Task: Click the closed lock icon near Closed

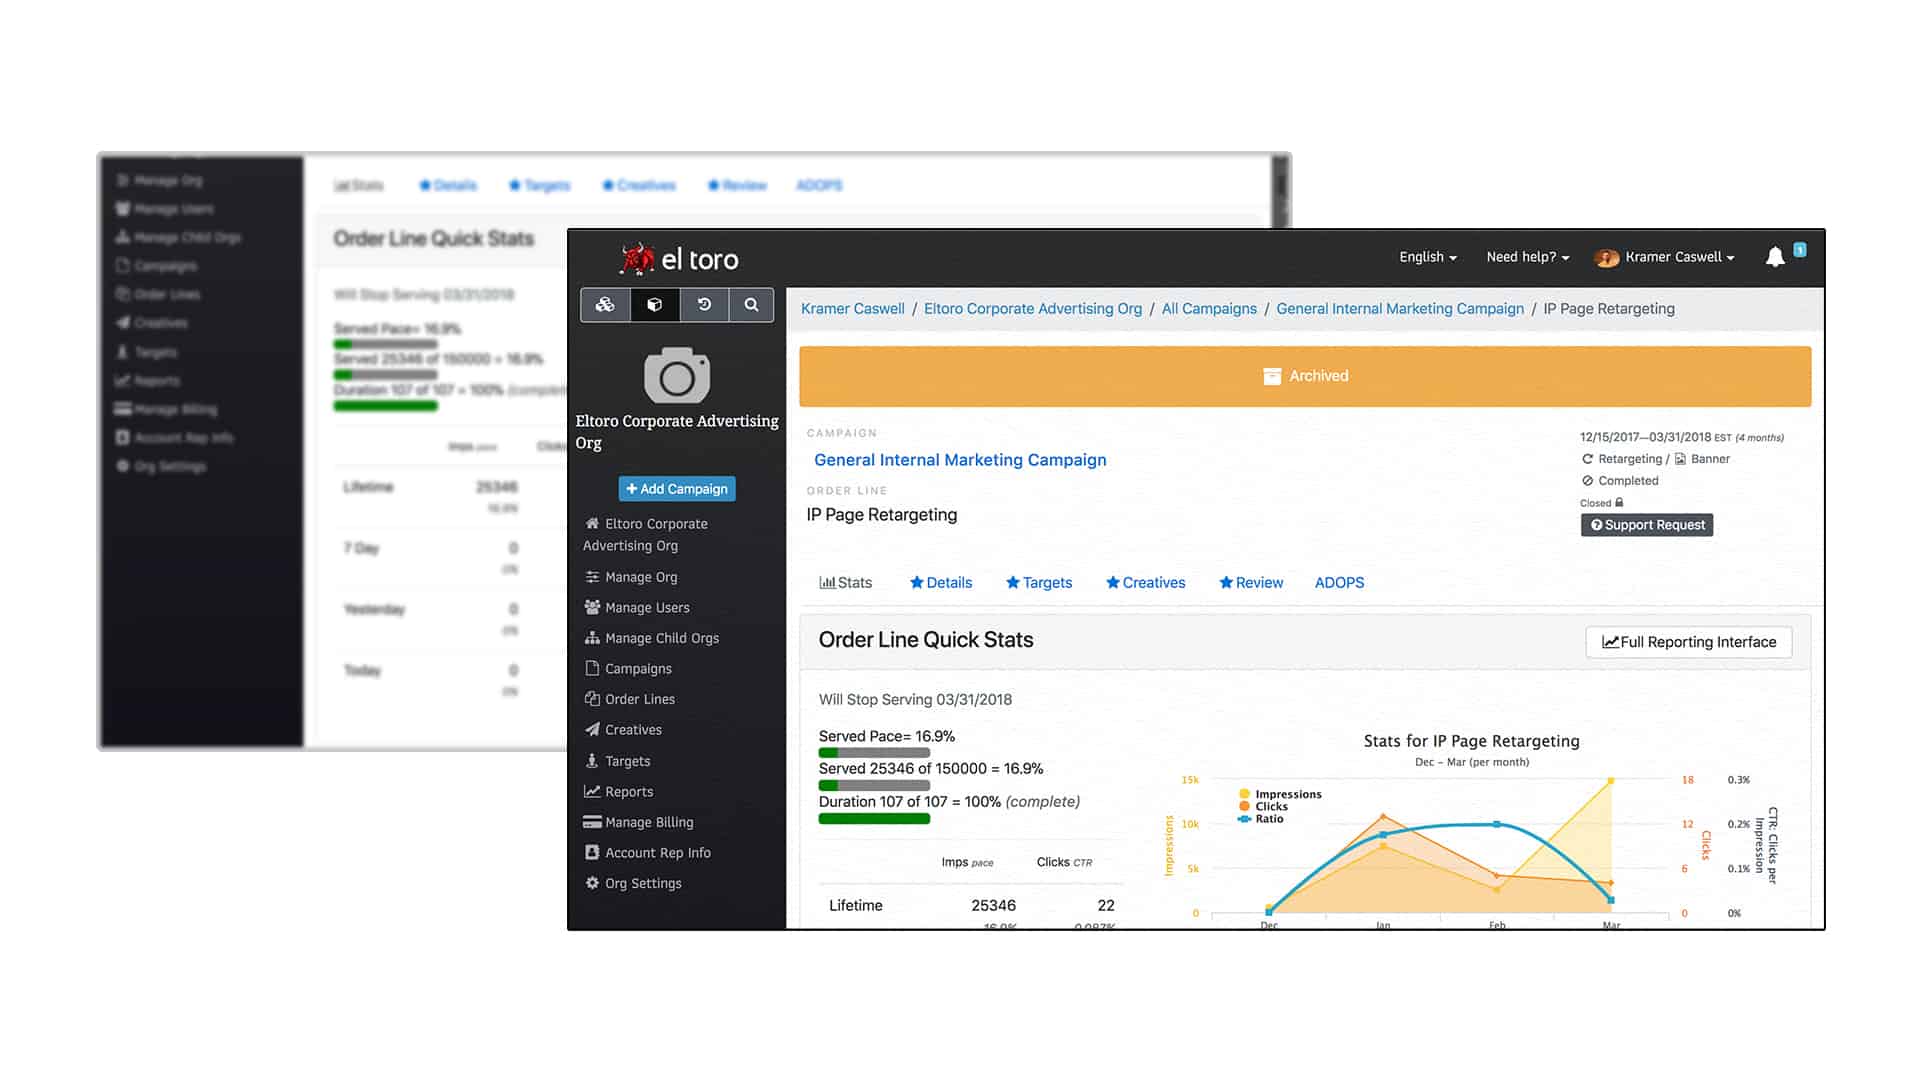Action: pos(1619,502)
